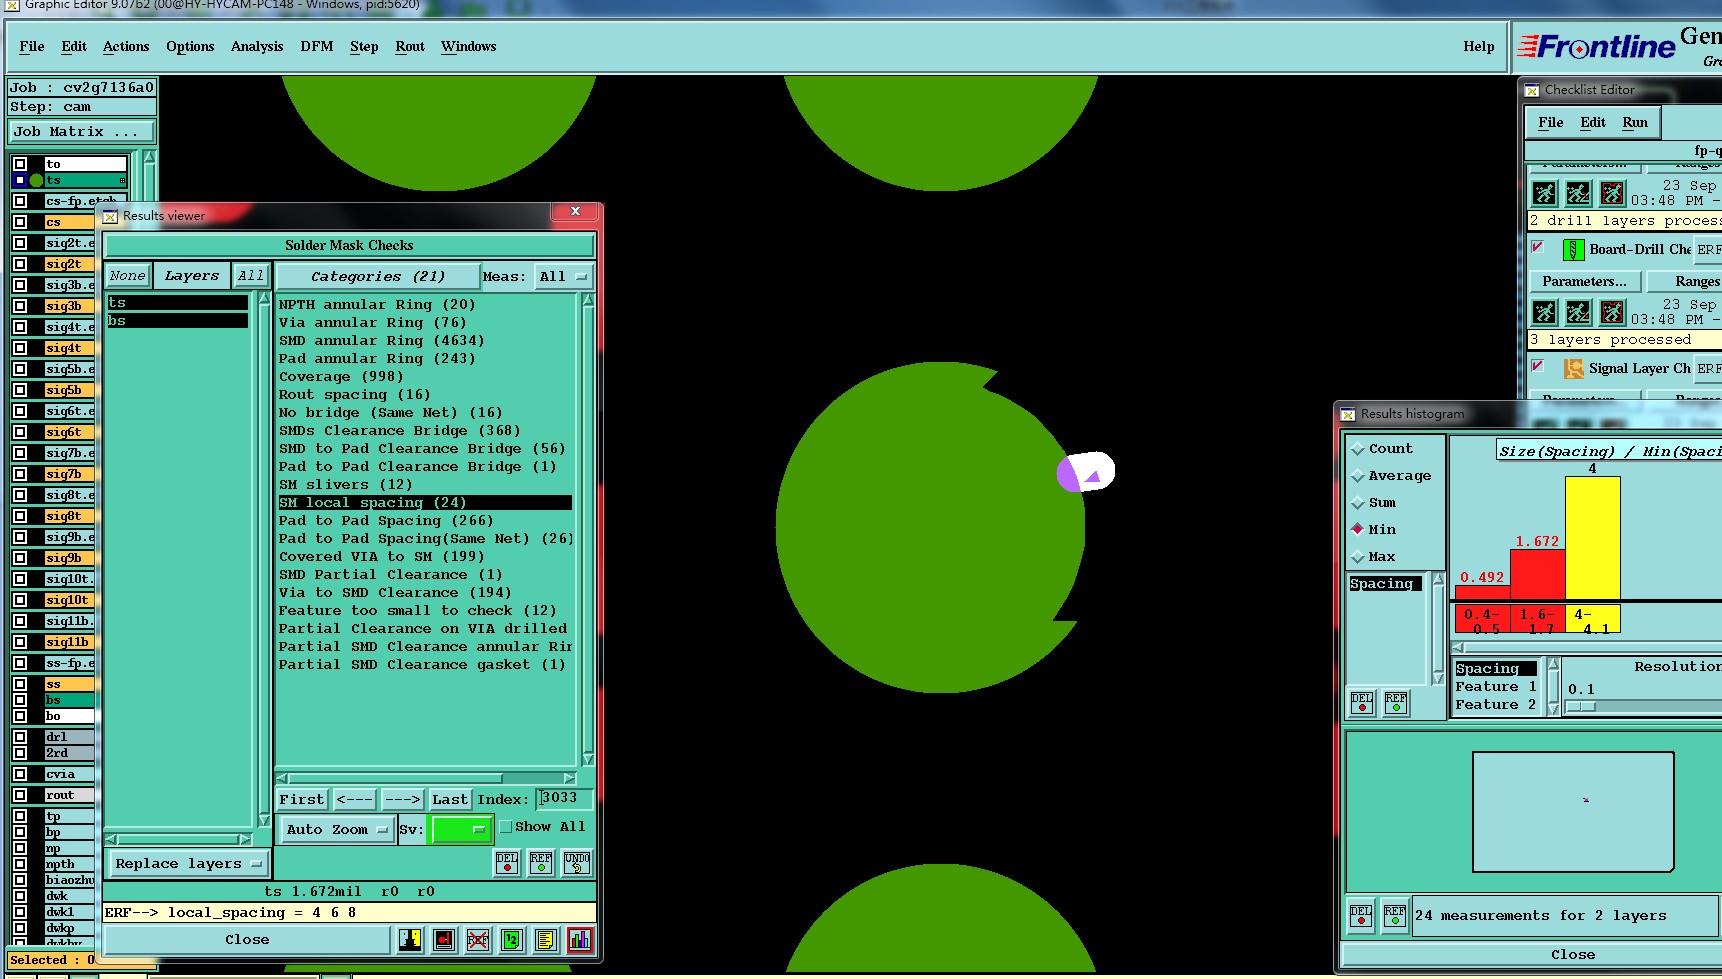Viewport: 1722px width, 979px height.
Task: Uncheck the Signal Layer Checks checkbox
Action: coord(1538,366)
